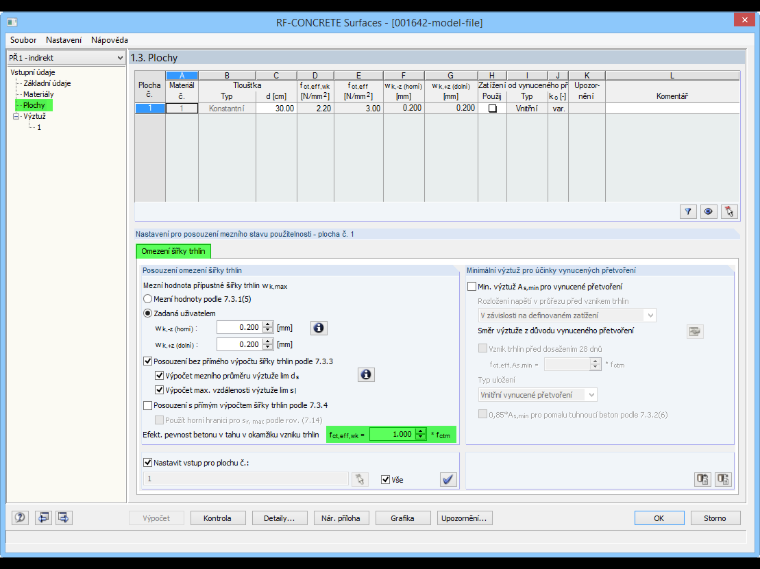760x569 pixels.
Task: Click the pick-surface icon below the table
Action: click(729, 212)
